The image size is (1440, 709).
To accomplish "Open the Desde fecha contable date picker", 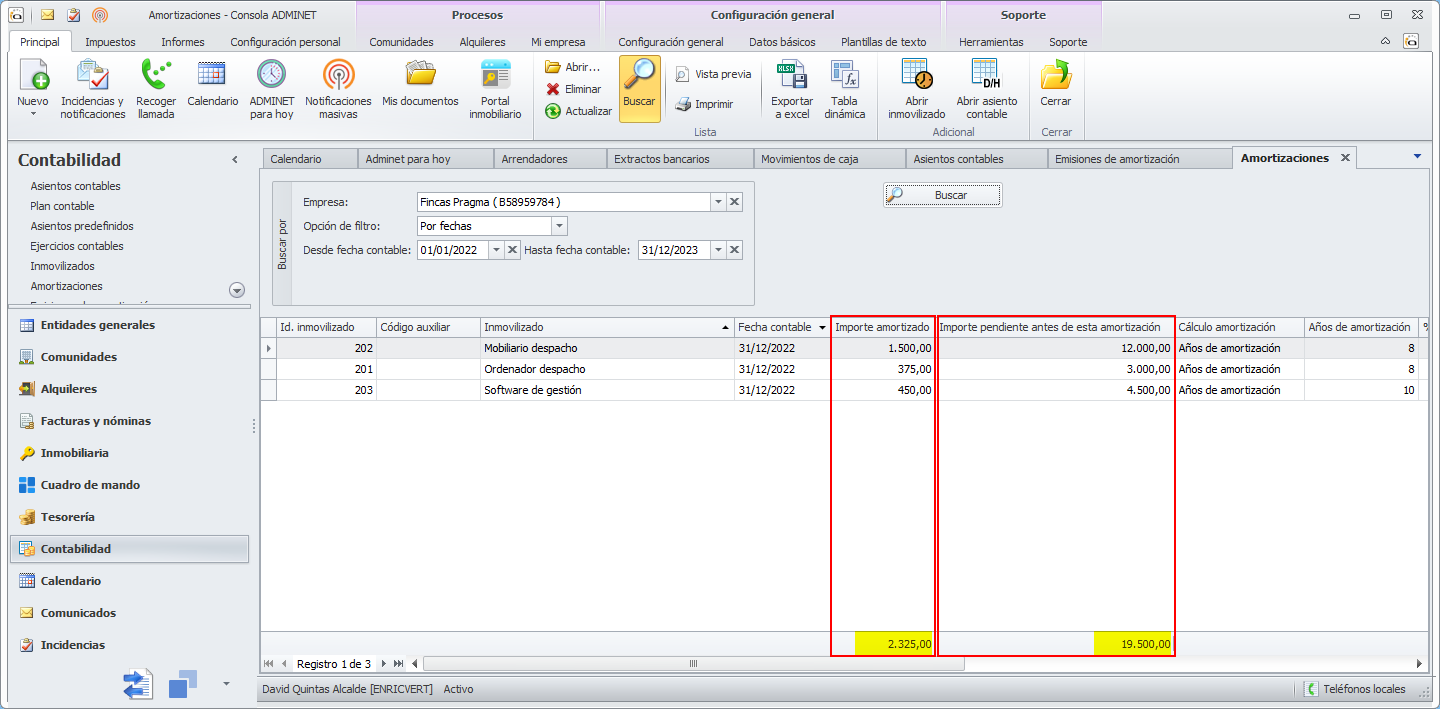I will (496, 250).
